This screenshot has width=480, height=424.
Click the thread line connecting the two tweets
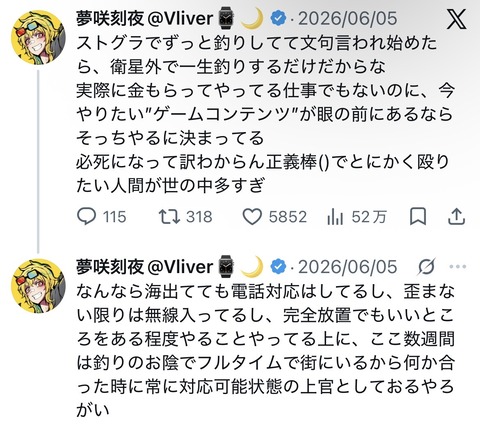pos(38,161)
